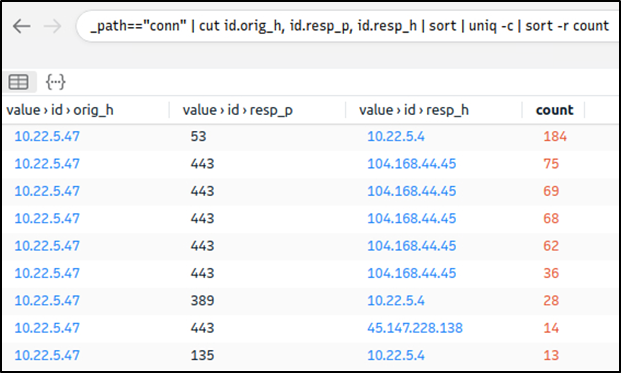
Task: Select port 53 cell
Action: 198,137
